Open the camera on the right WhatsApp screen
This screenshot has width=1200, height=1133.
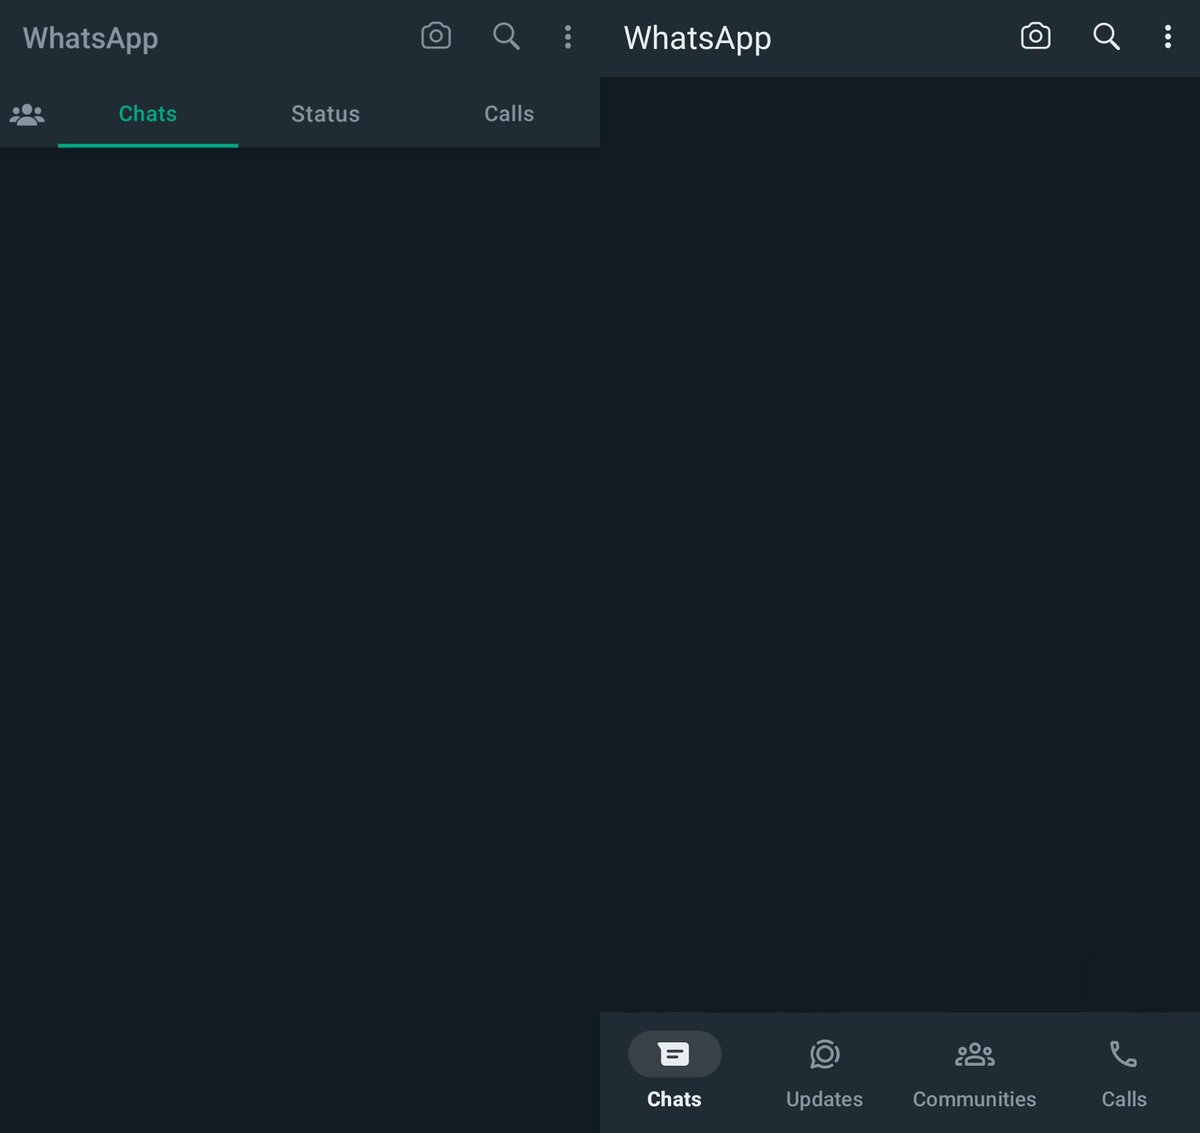pos(1035,36)
